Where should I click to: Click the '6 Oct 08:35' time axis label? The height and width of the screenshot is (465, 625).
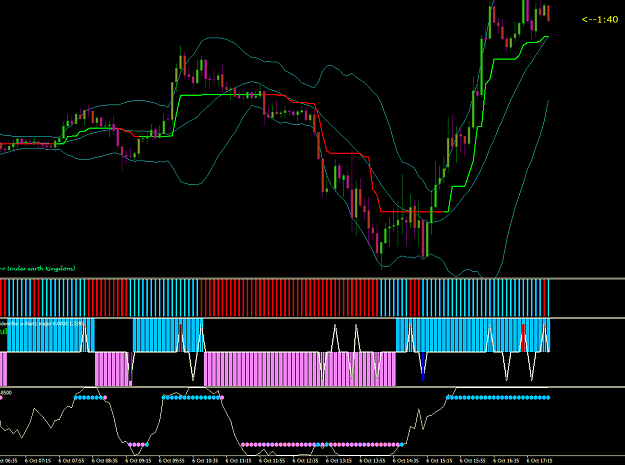[x=105, y=461]
